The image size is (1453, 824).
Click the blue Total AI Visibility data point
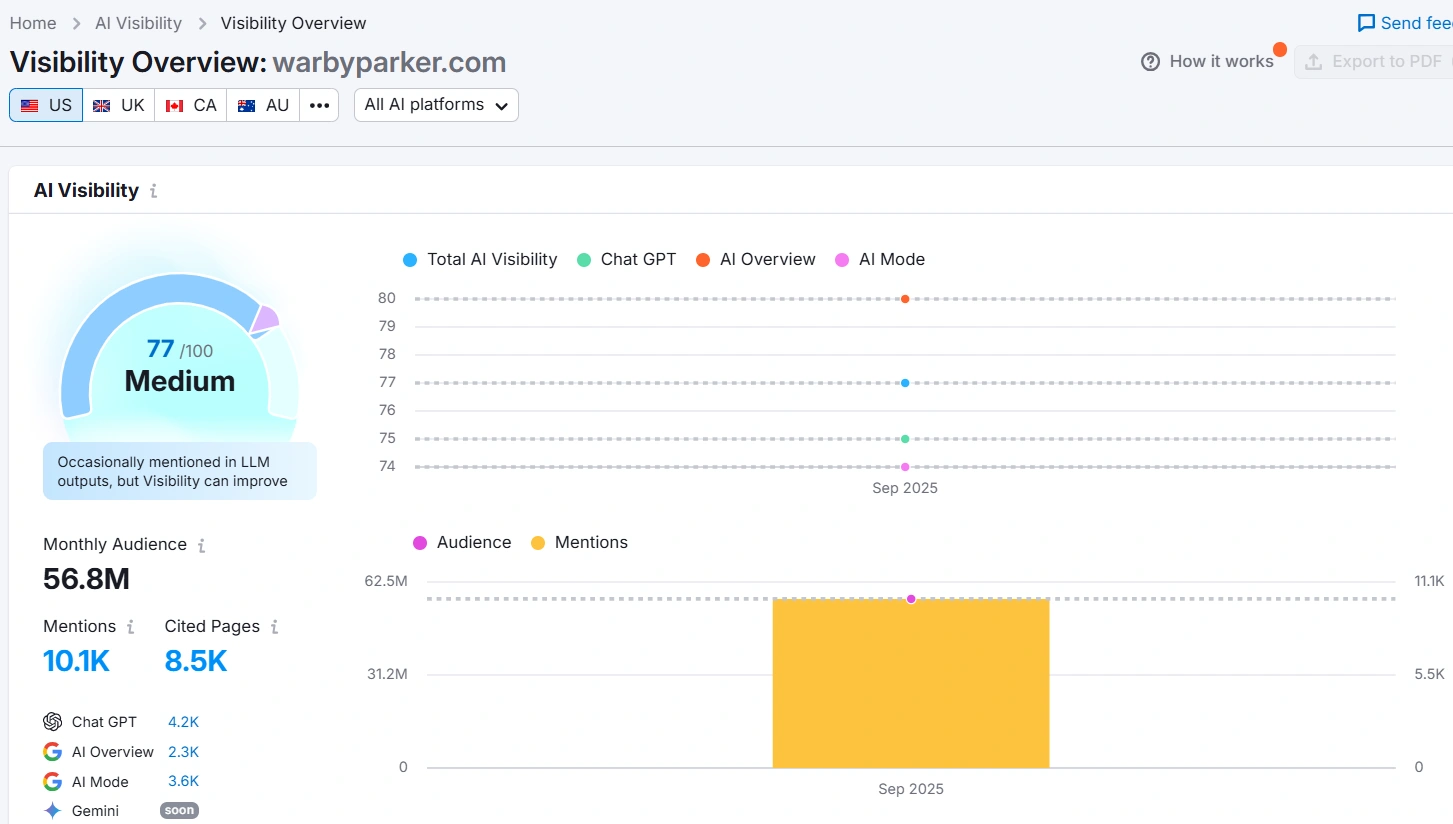pos(905,383)
